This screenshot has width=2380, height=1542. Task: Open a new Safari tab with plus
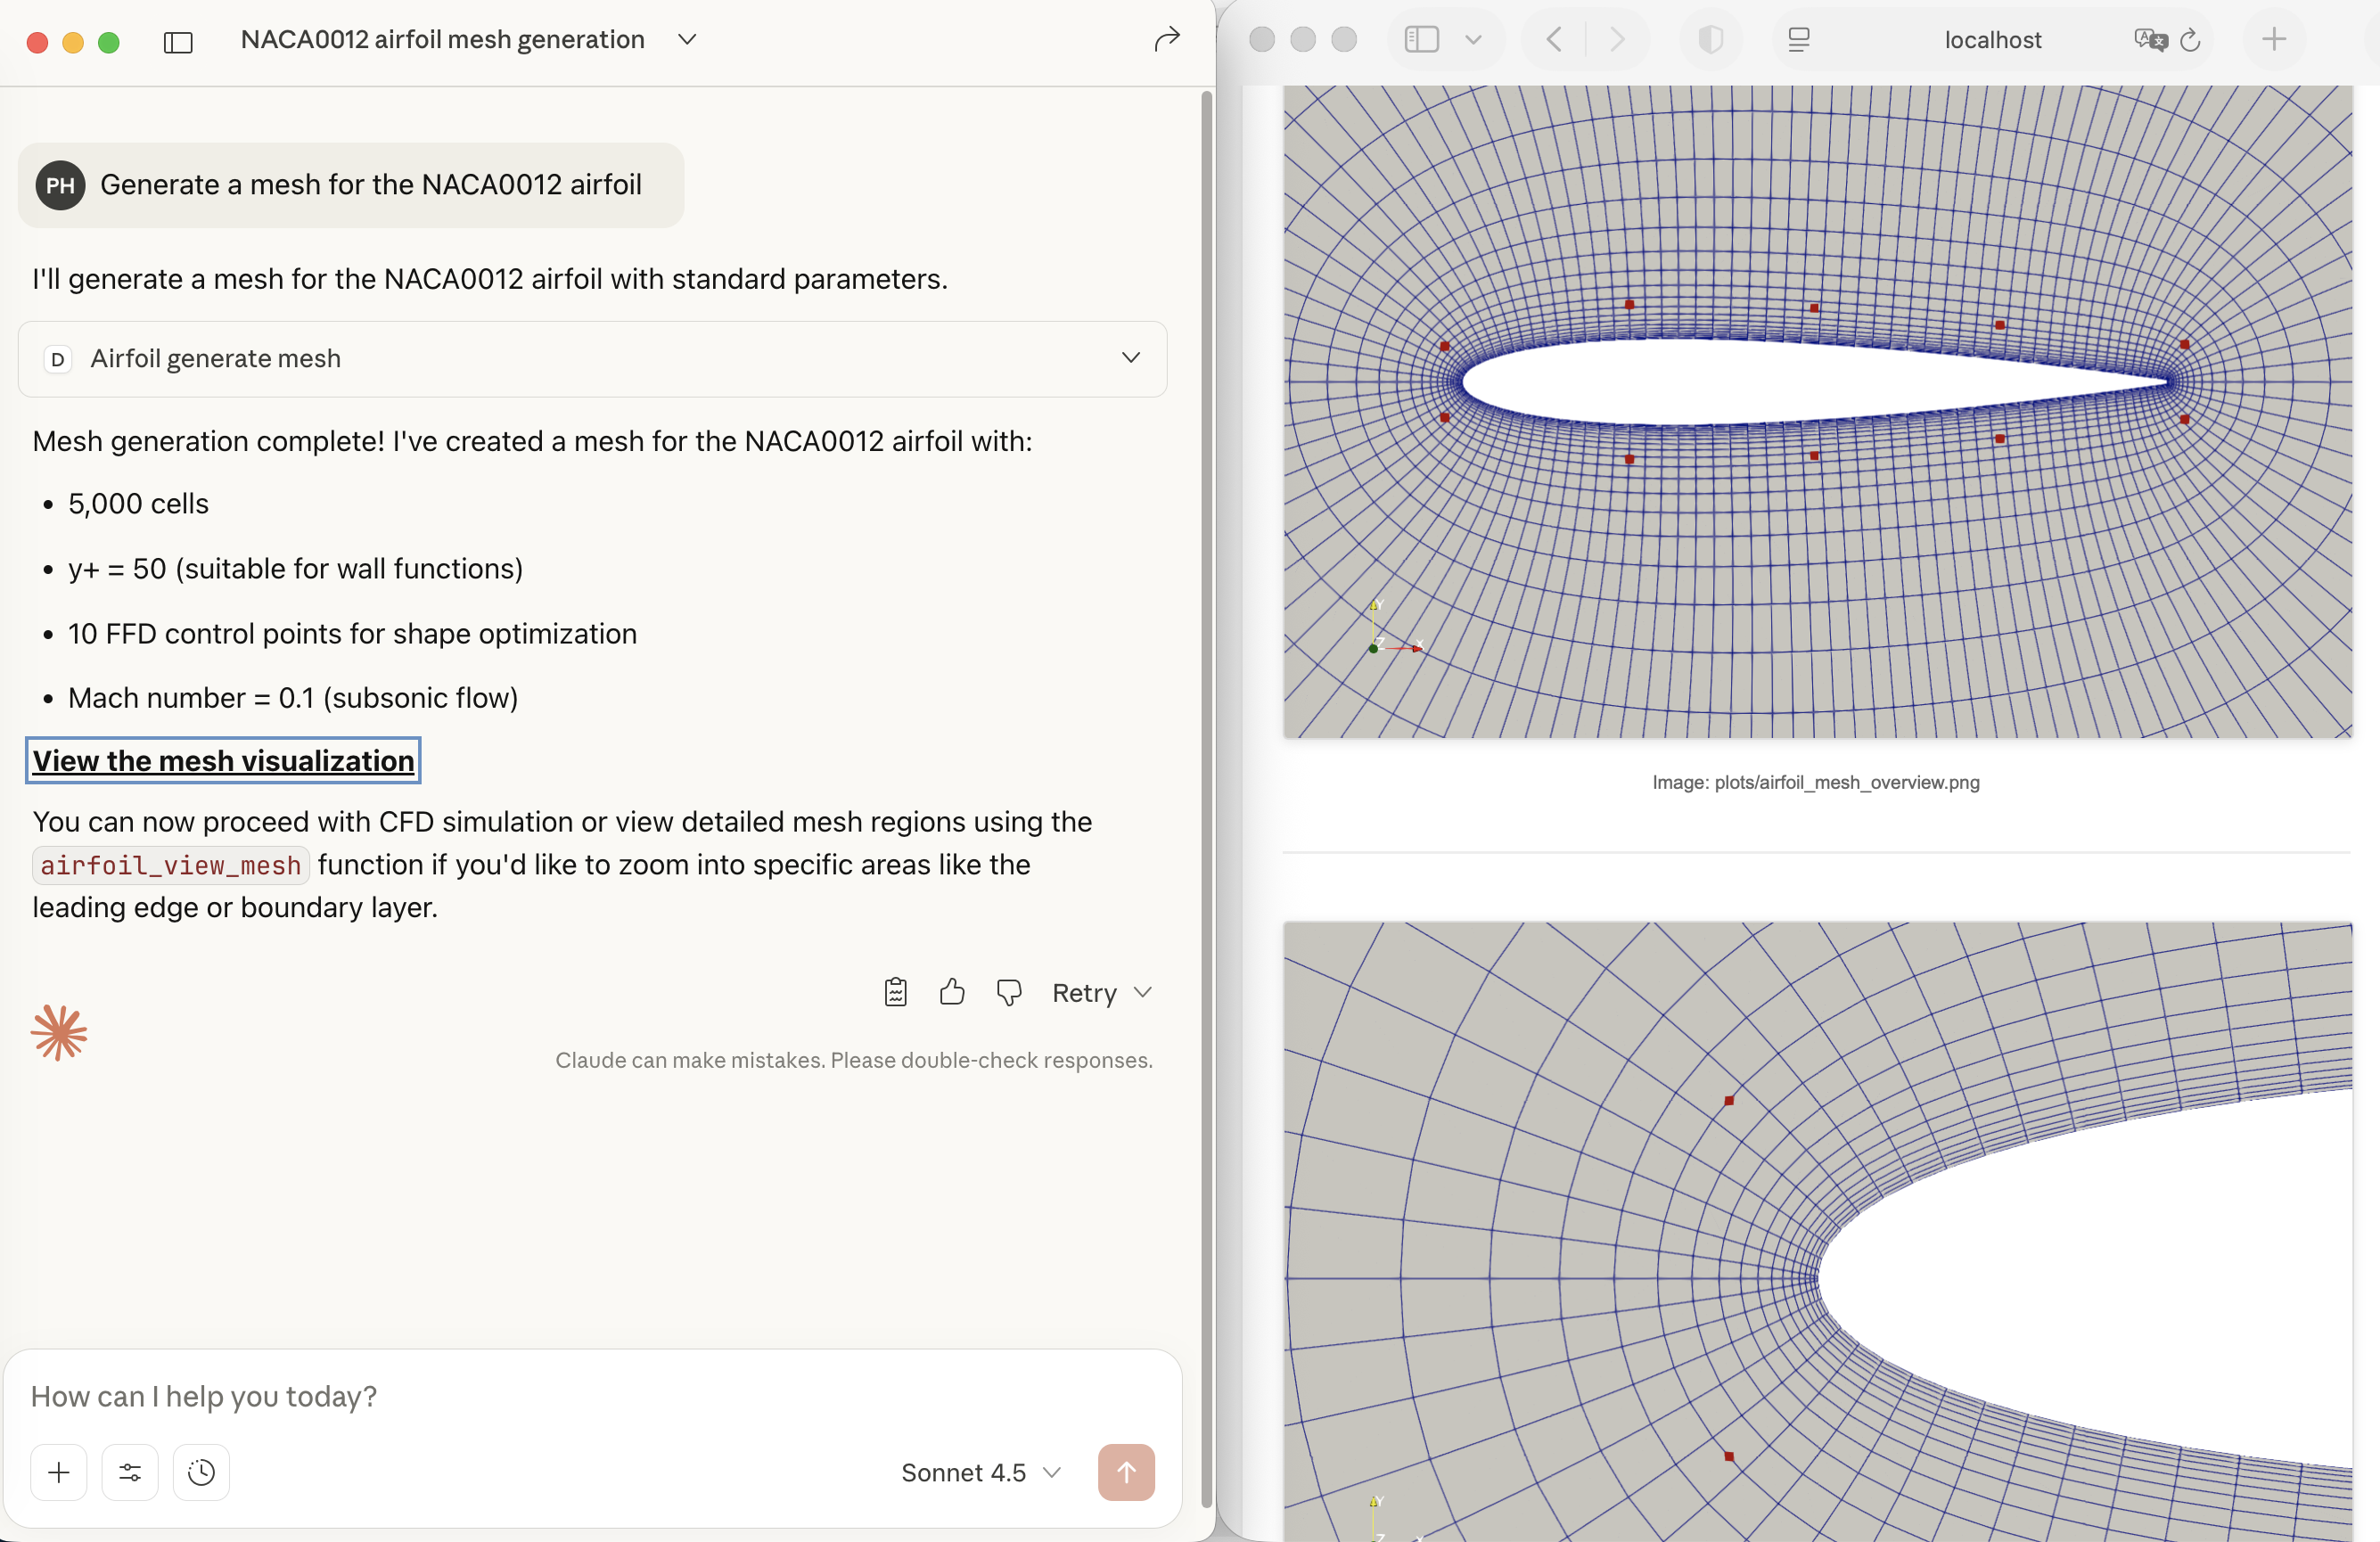pyautogui.click(x=2274, y=40)
